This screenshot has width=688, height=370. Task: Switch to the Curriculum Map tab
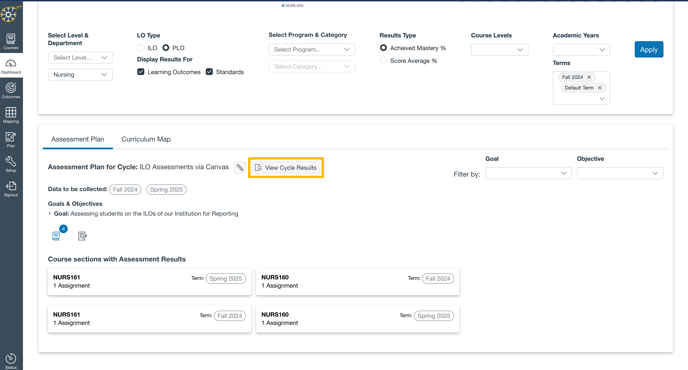146,139
